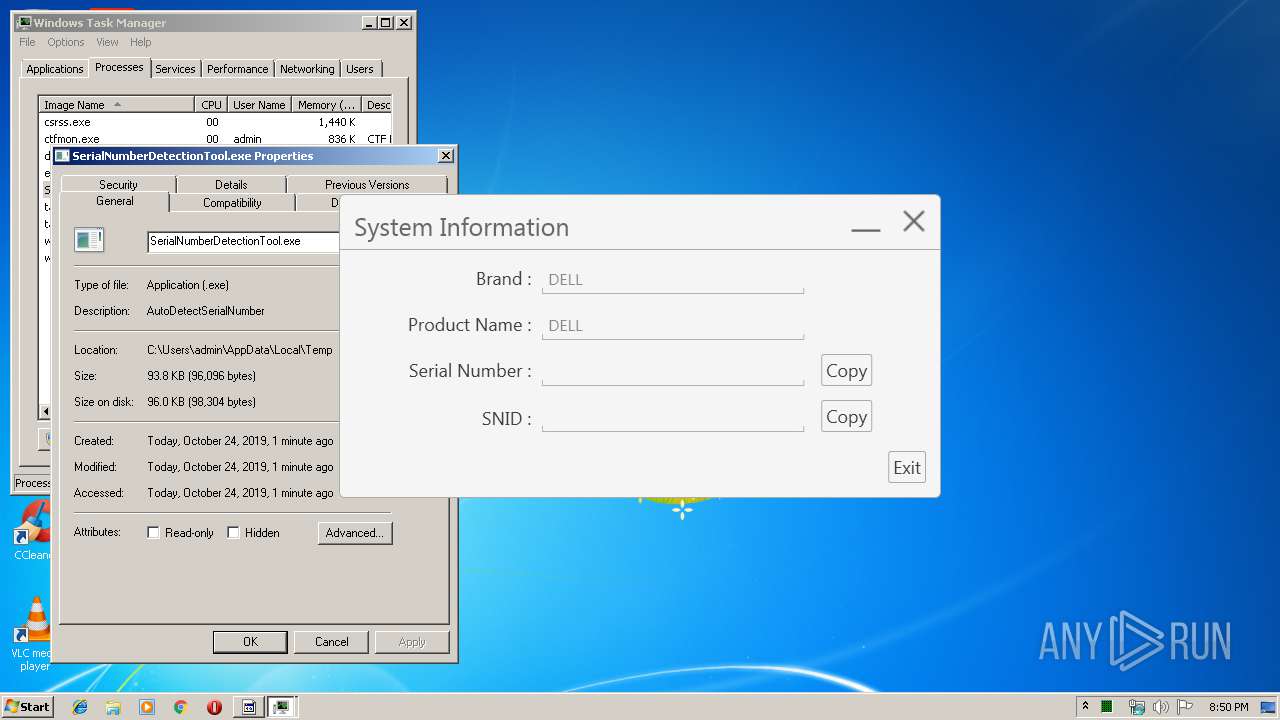
Task: Open Internet Explorer from taskbar
Action: coord(81,707)
